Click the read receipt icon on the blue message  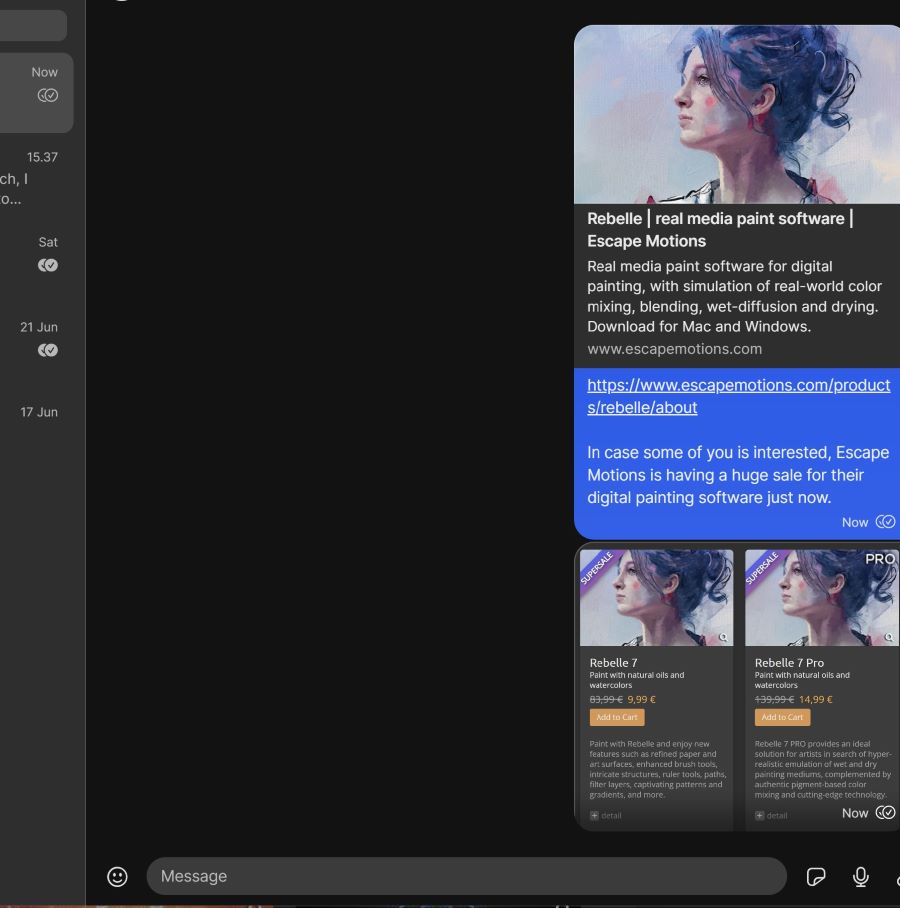tap(885, 522)
